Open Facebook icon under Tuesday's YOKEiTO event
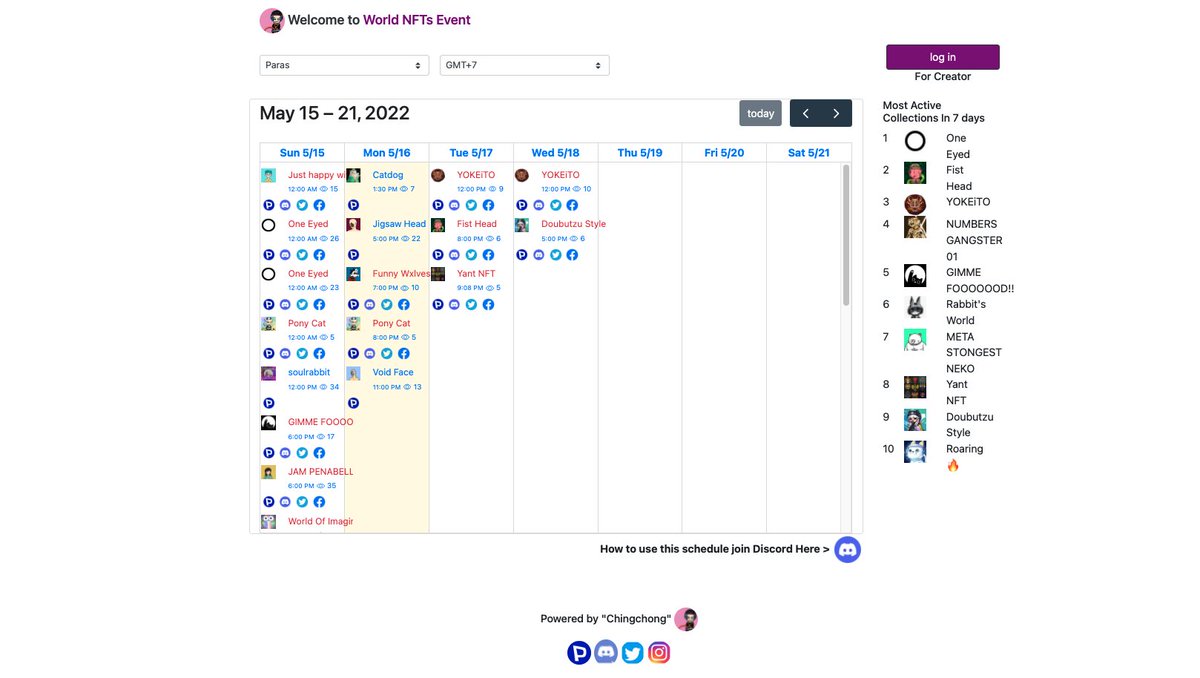Screen dimensions: 1200x678 [x=487, y=205]
